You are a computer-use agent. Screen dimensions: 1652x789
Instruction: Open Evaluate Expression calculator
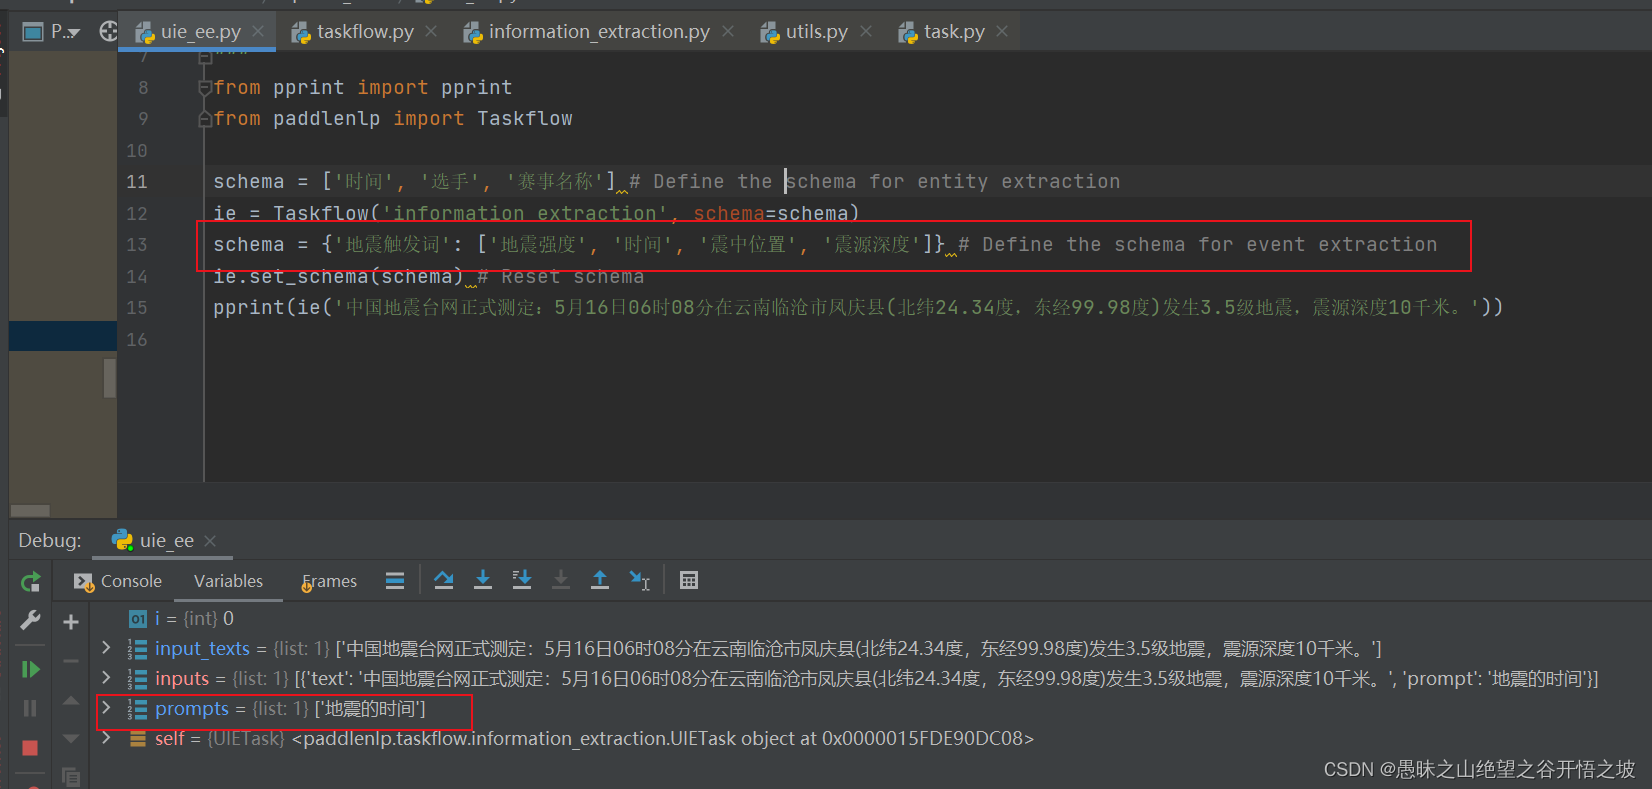point(689,580)
